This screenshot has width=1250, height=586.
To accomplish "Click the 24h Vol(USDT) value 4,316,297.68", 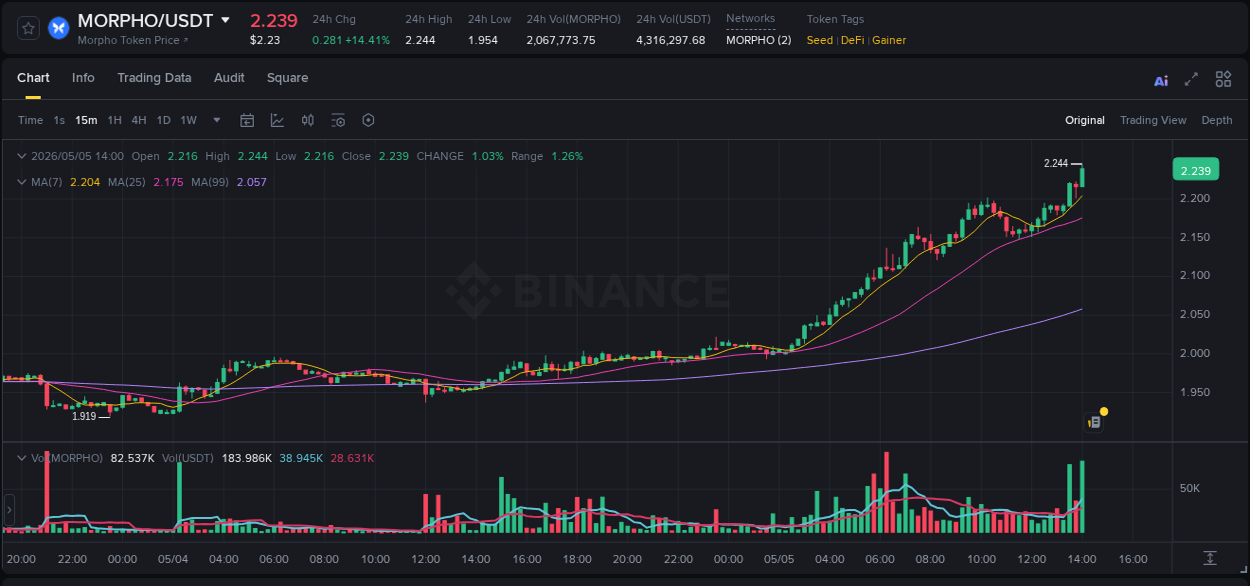I will coord(670,40).
